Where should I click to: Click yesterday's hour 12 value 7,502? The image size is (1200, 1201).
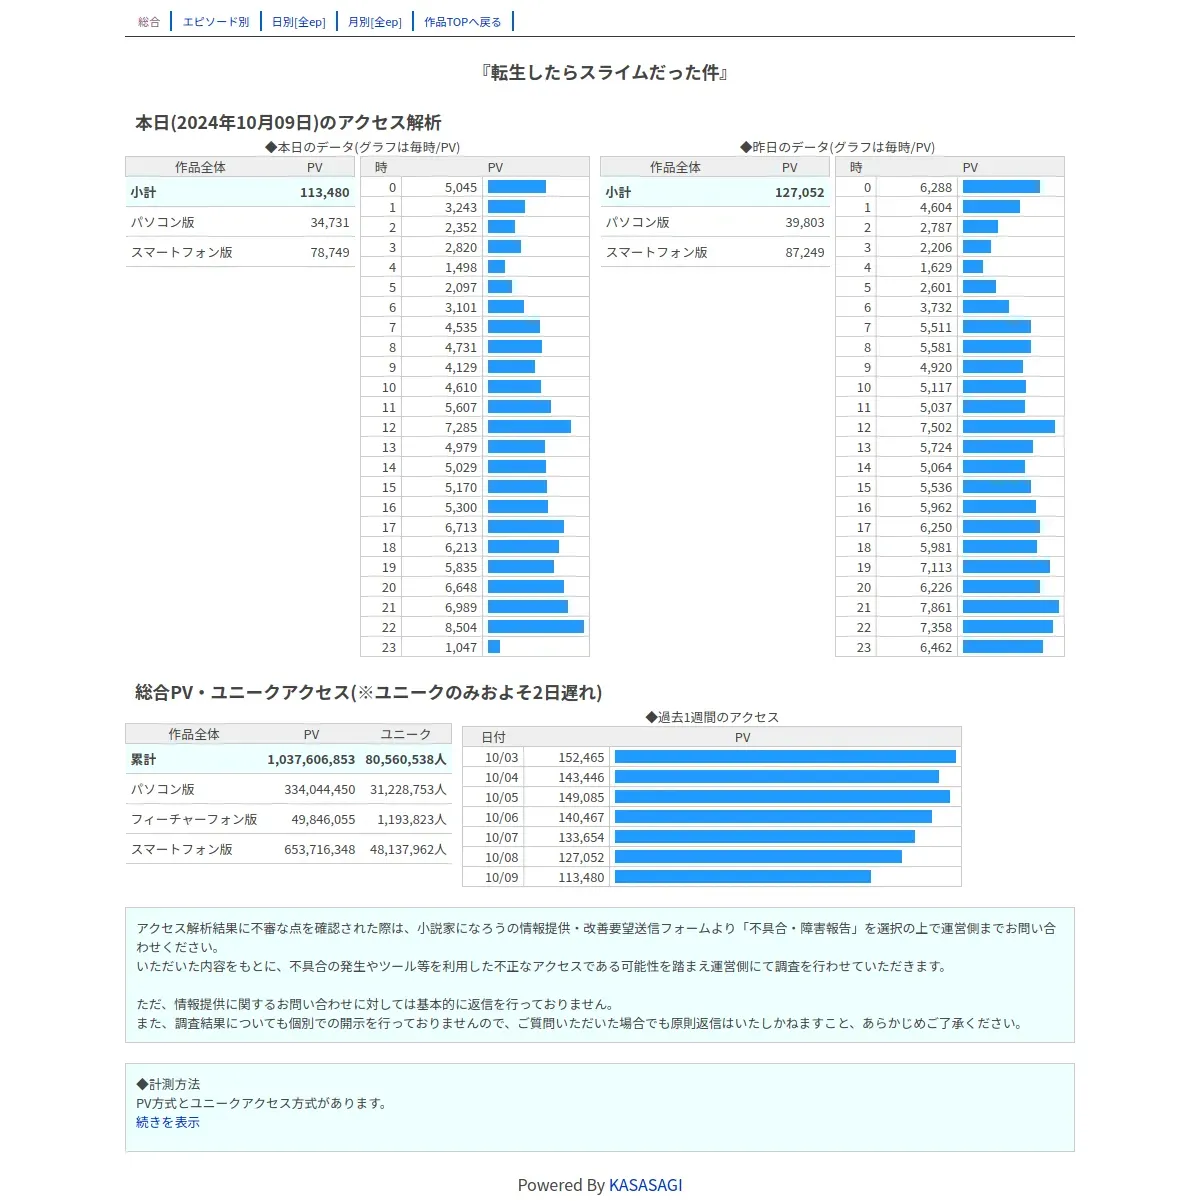click(936, 428)
